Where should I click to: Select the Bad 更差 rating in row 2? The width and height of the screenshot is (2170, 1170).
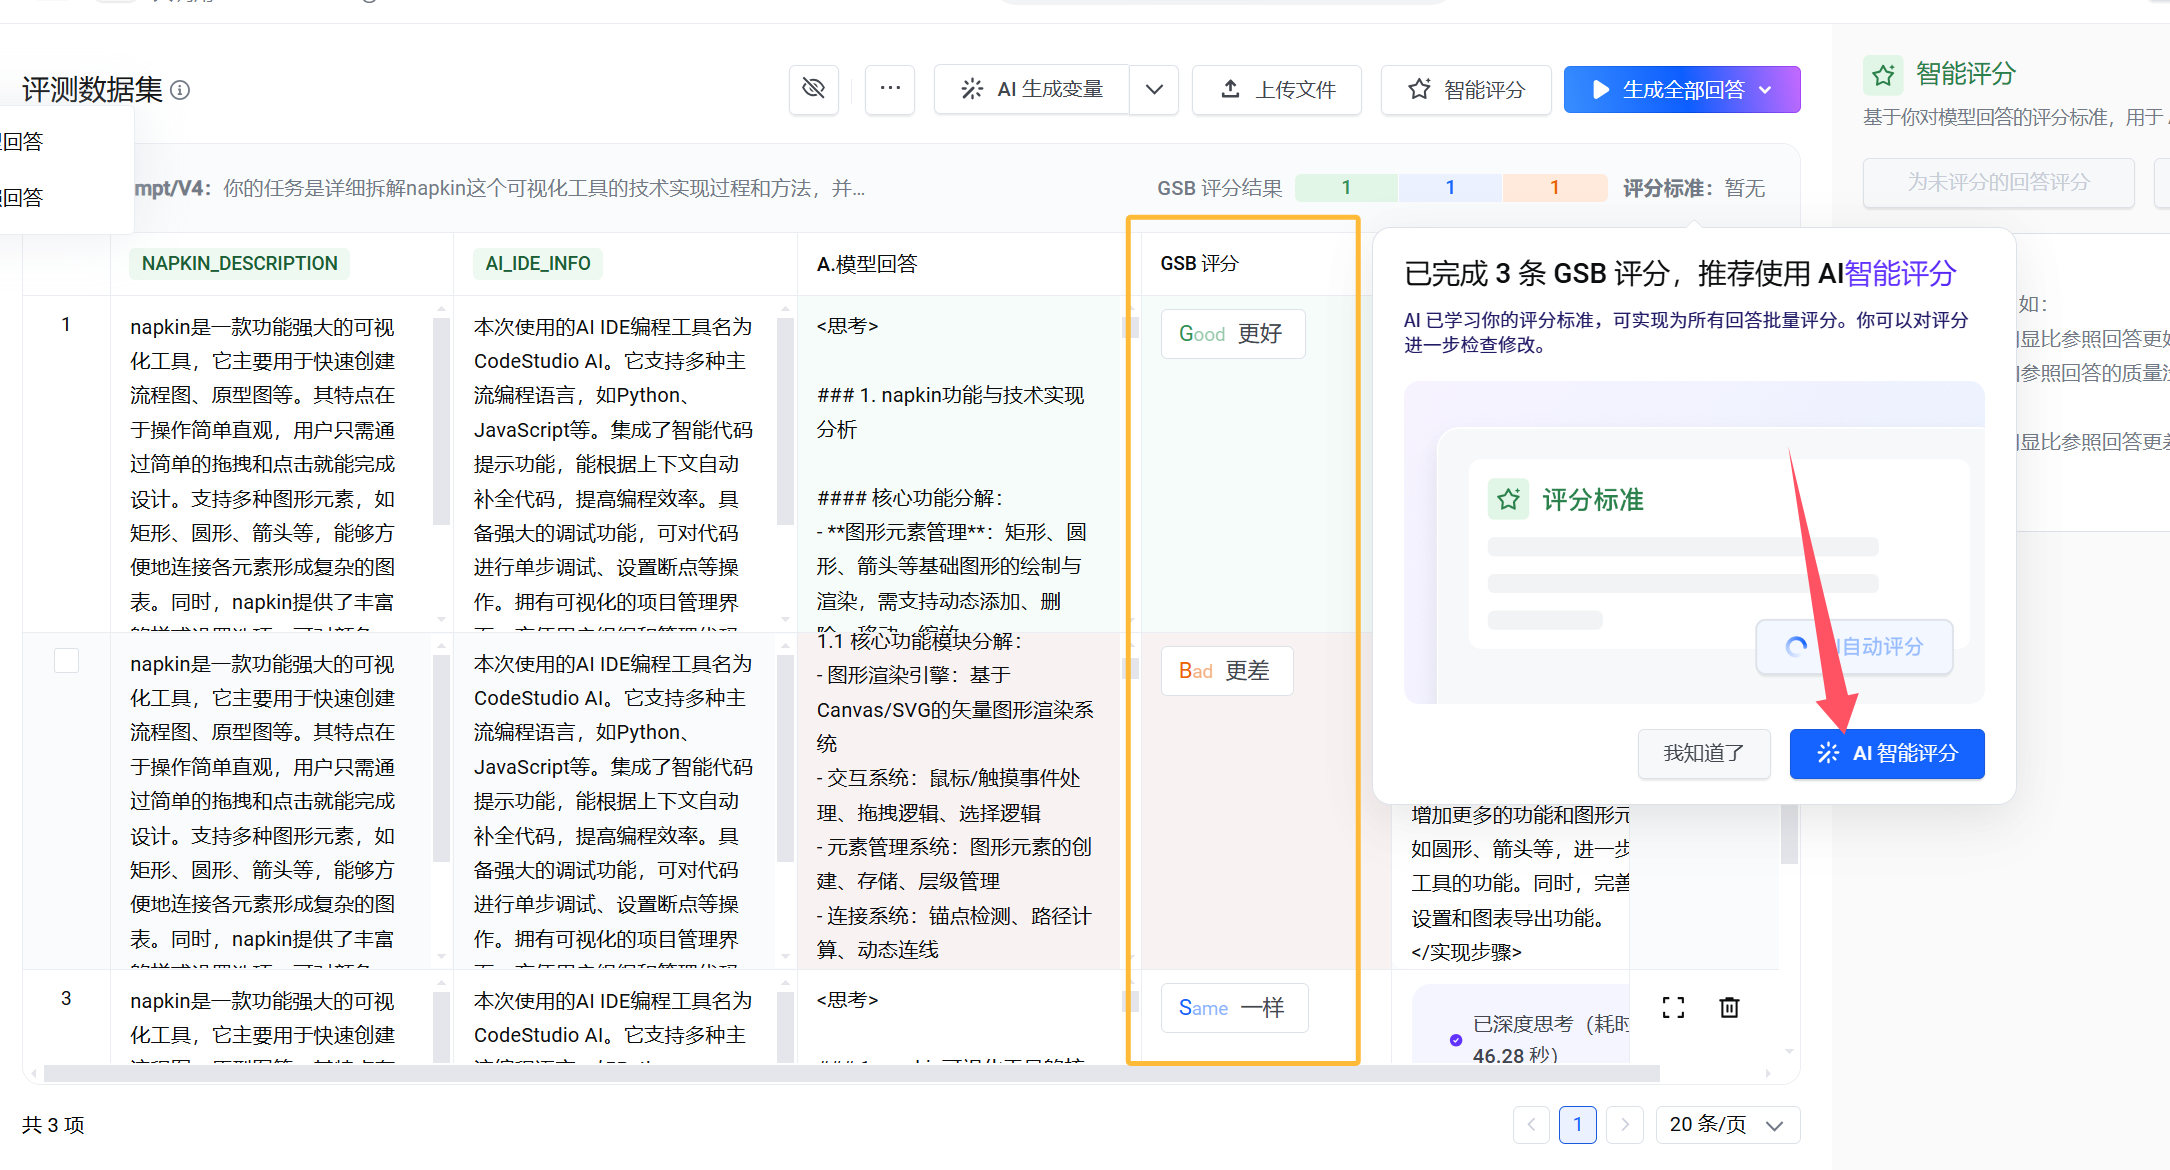point(1226,671)
